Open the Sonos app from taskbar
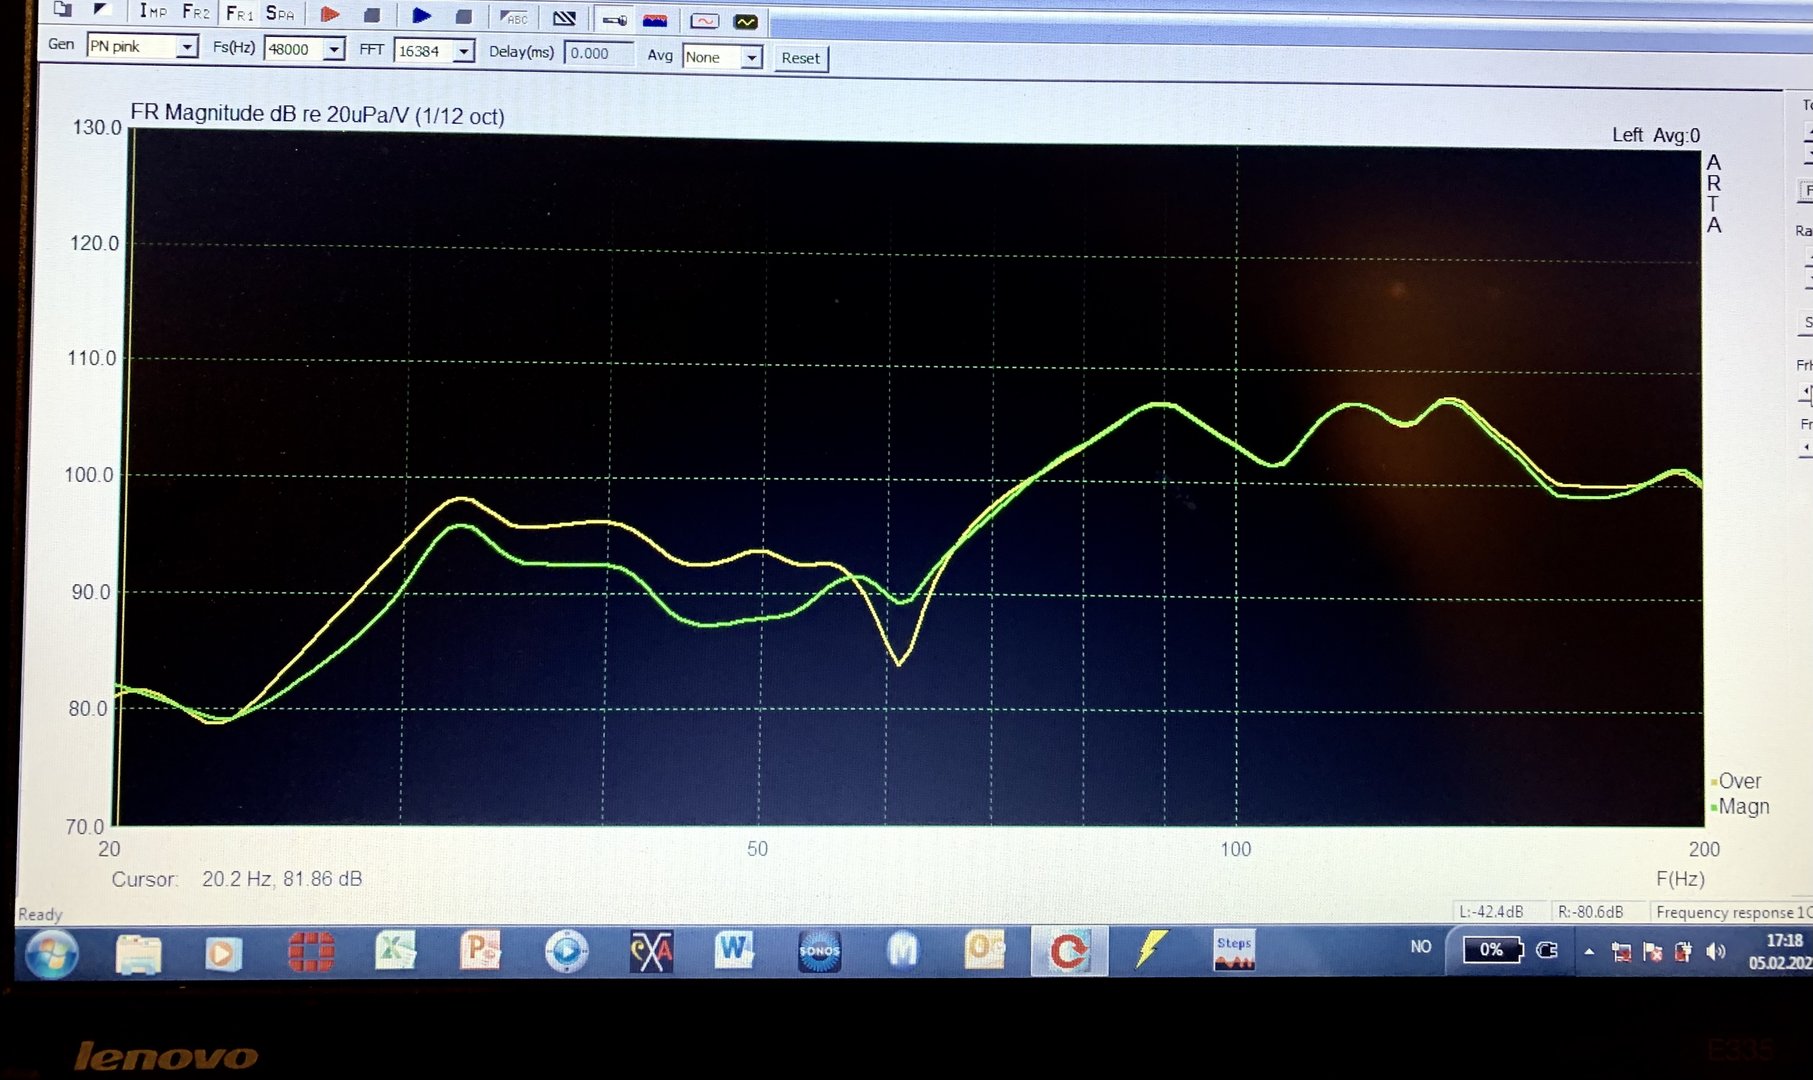Image resolution: width=1813 pixels, height=1080 pixels. pos(819,951)
